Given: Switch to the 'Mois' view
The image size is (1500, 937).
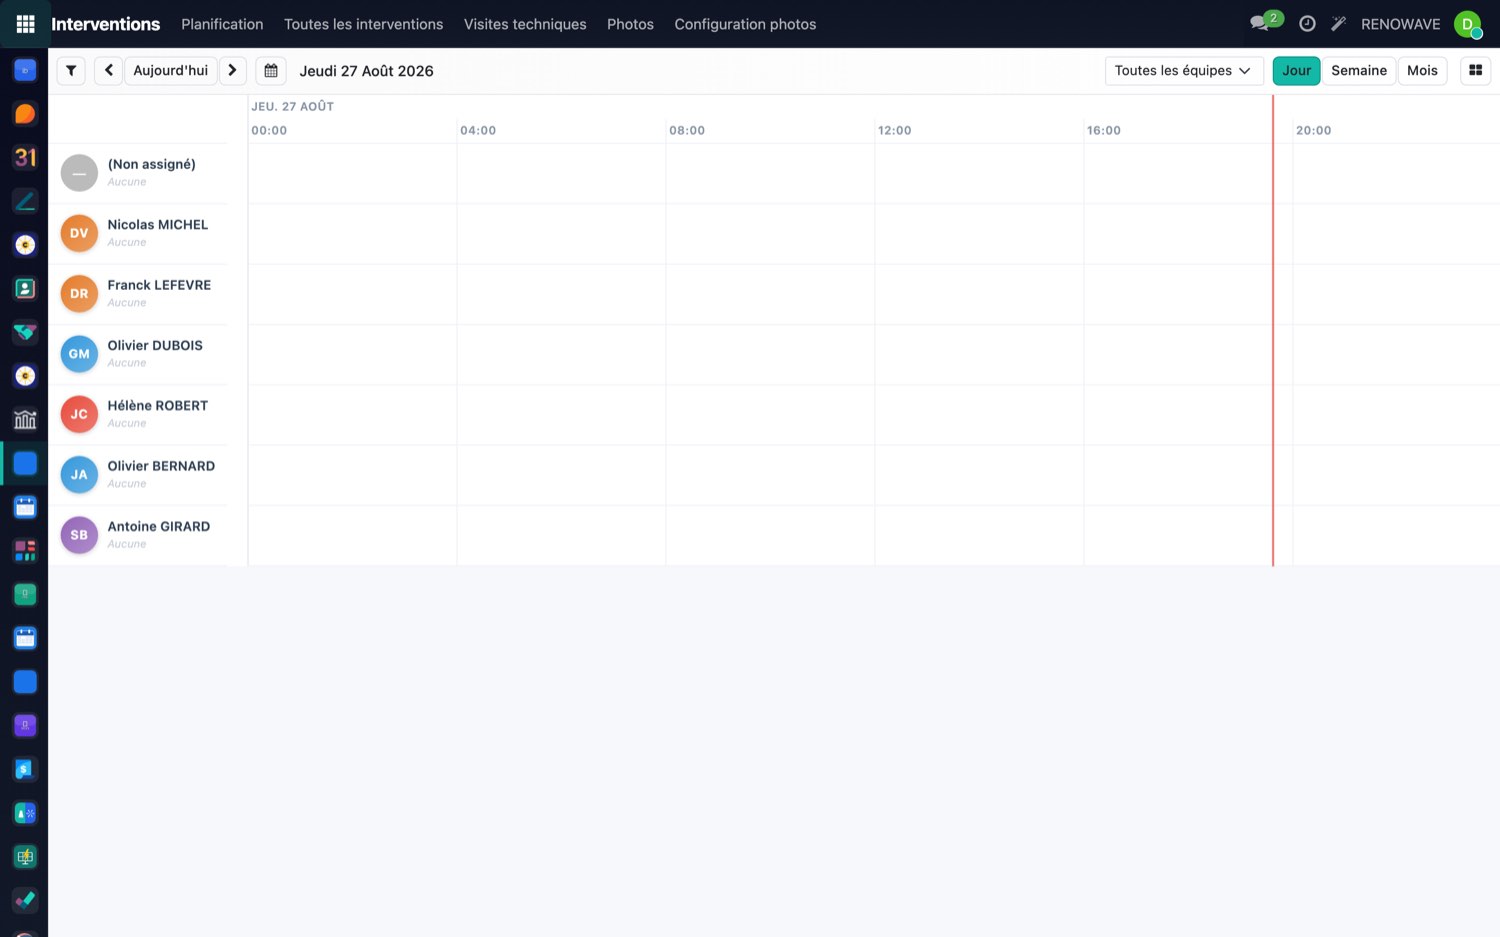Looking at the screenshot, I should 1422,71.
